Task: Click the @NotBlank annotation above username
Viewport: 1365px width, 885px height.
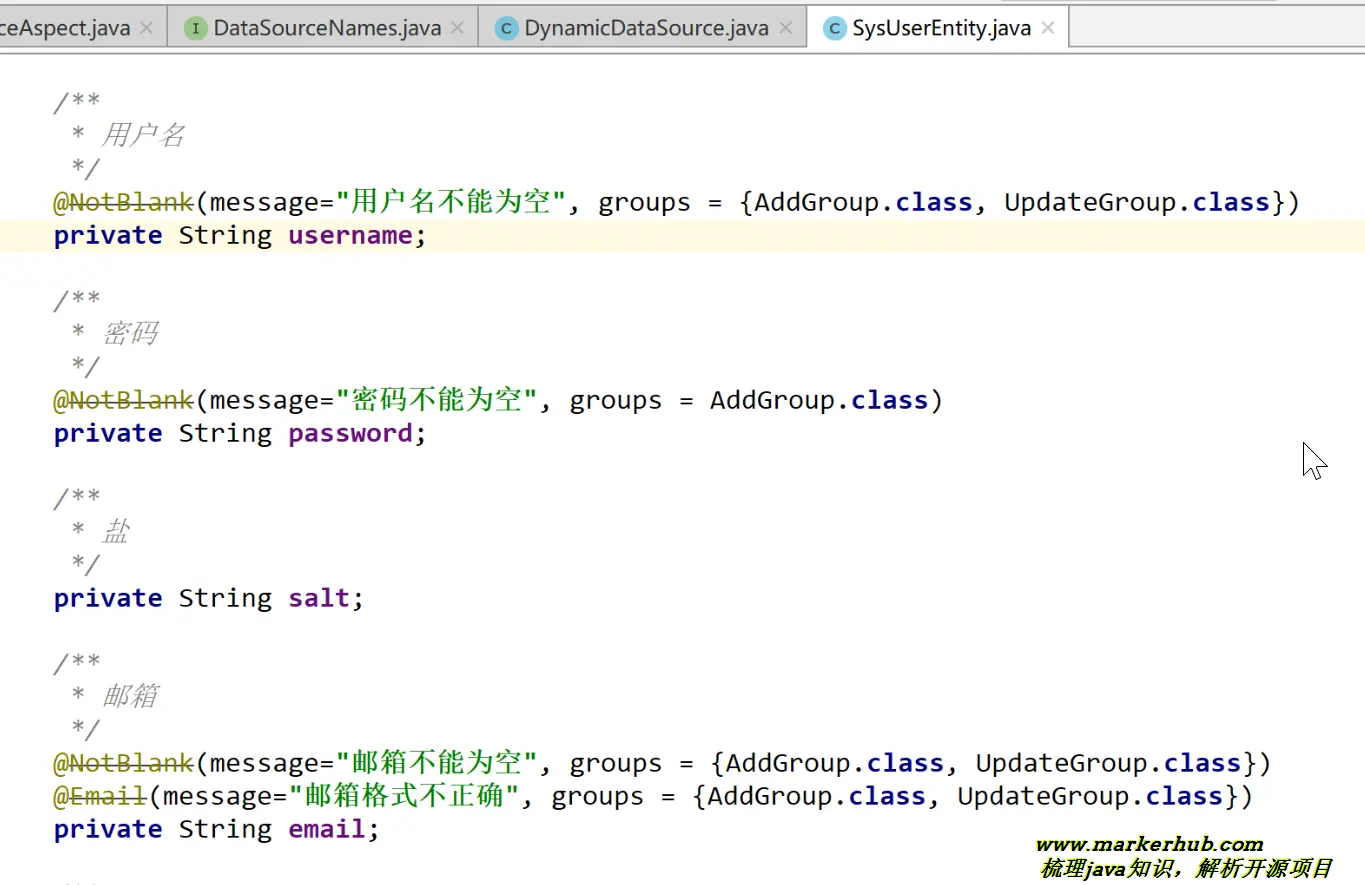Action: pos(122,201)
